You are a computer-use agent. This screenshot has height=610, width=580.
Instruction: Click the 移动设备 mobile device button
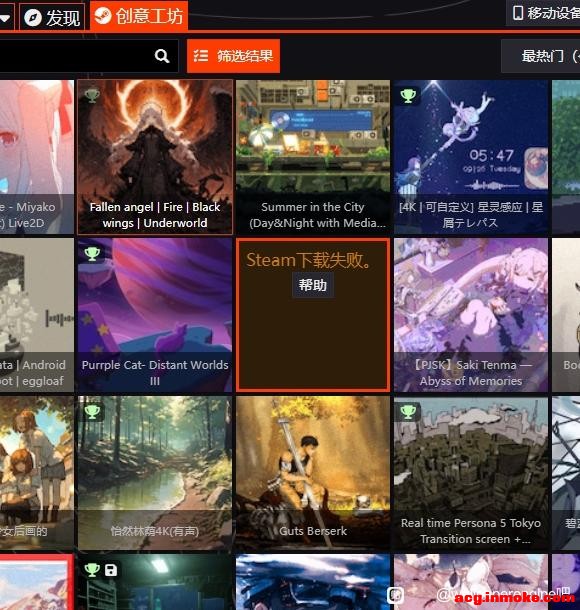[543, 13]
